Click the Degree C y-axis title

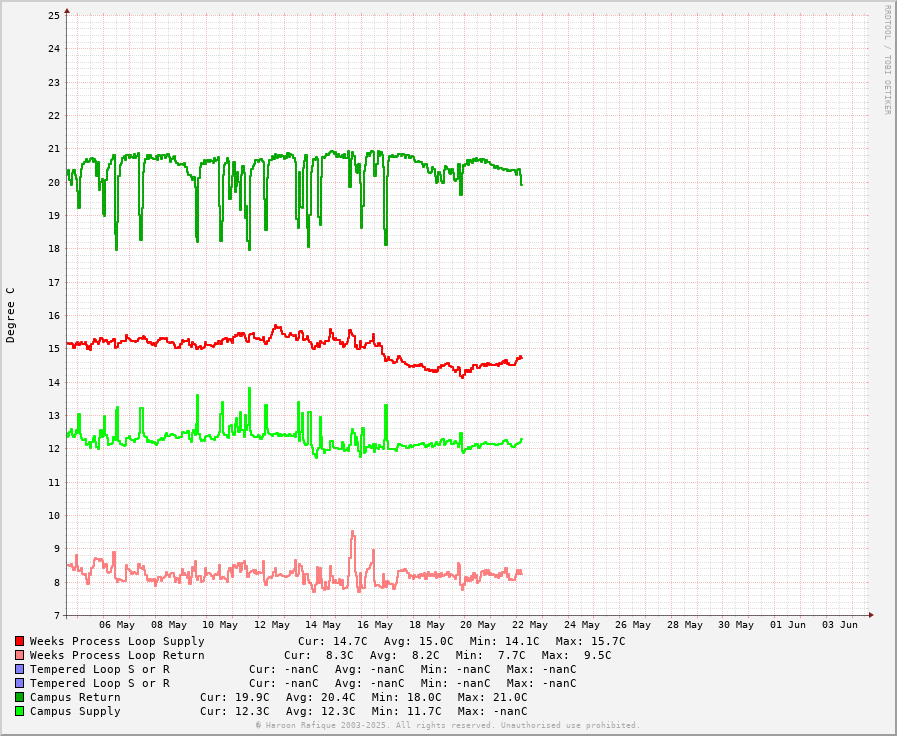(11, 315)
